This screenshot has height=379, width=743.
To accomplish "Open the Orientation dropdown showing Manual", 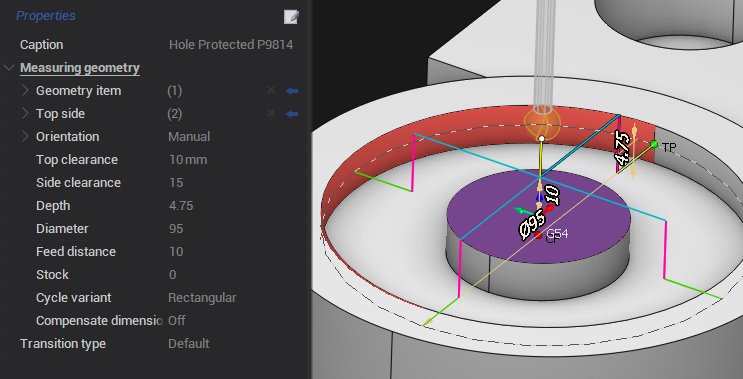I will click(189, 136).
